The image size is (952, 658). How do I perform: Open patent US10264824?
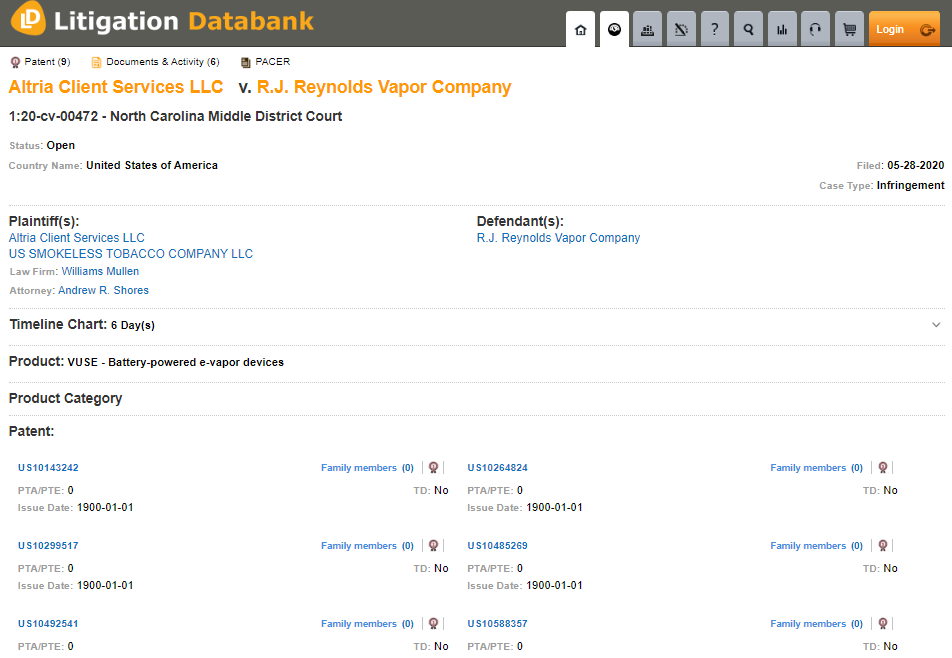[497, 467]
